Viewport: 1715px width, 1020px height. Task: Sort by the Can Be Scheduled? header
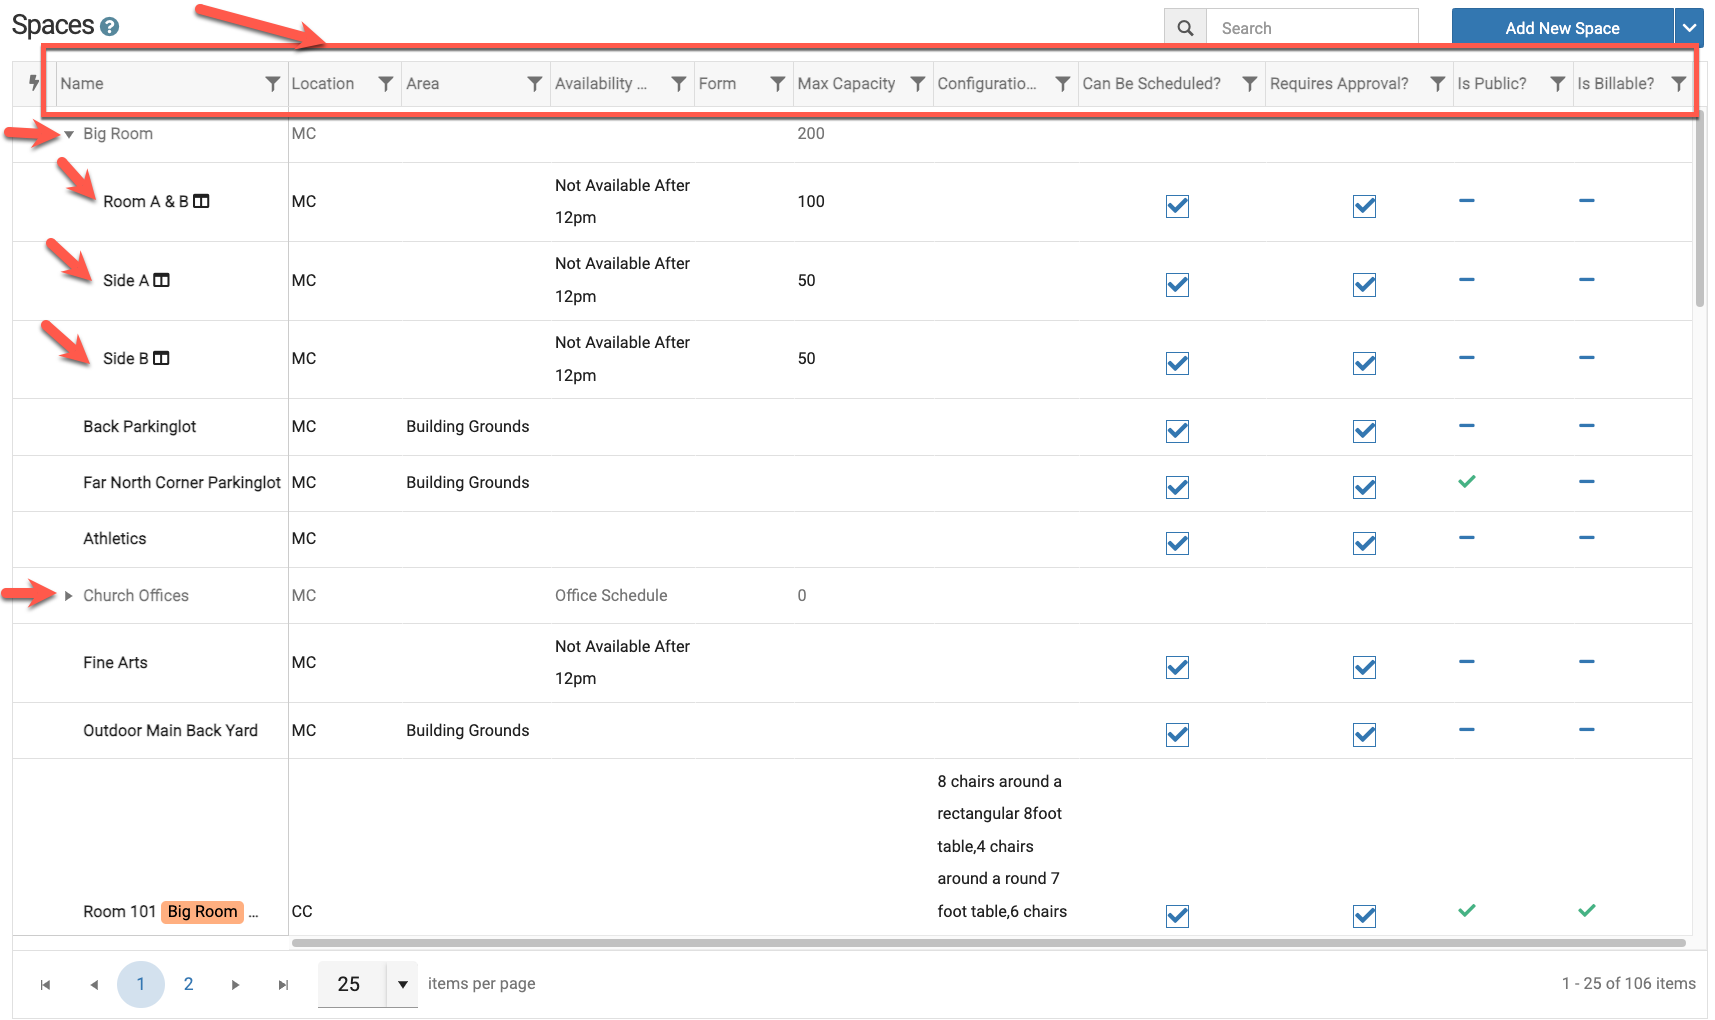[x=1151, y=84]
